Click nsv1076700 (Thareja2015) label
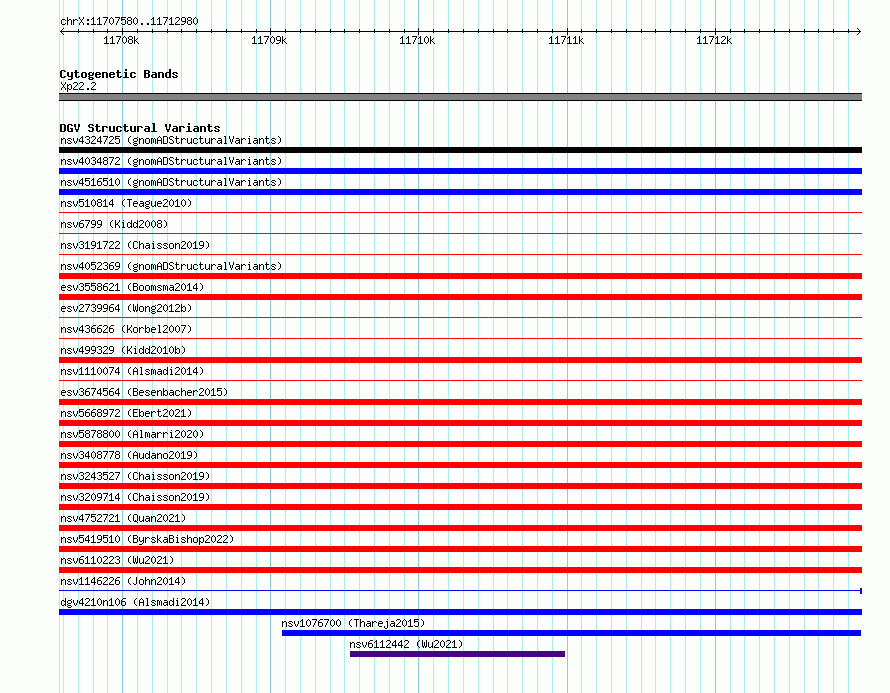This screenshot has height=693, width=890. 353,623
